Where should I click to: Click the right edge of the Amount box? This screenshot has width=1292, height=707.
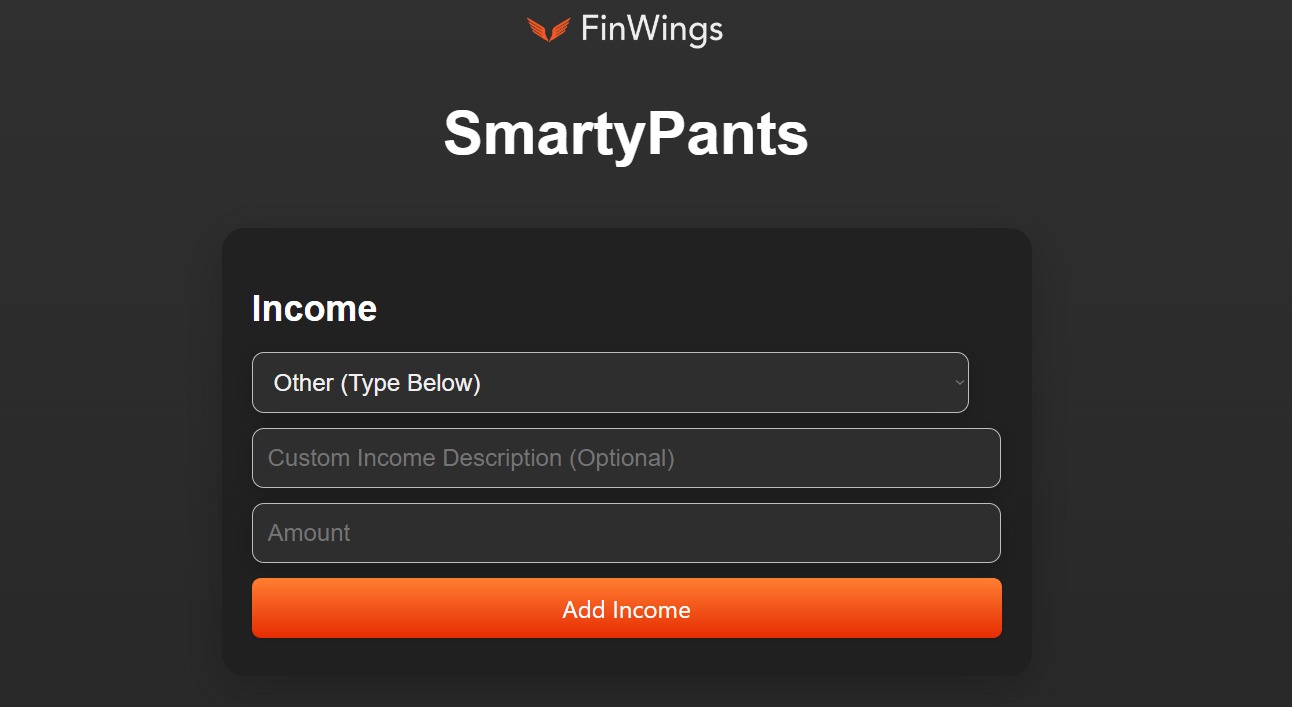point(993,533)
